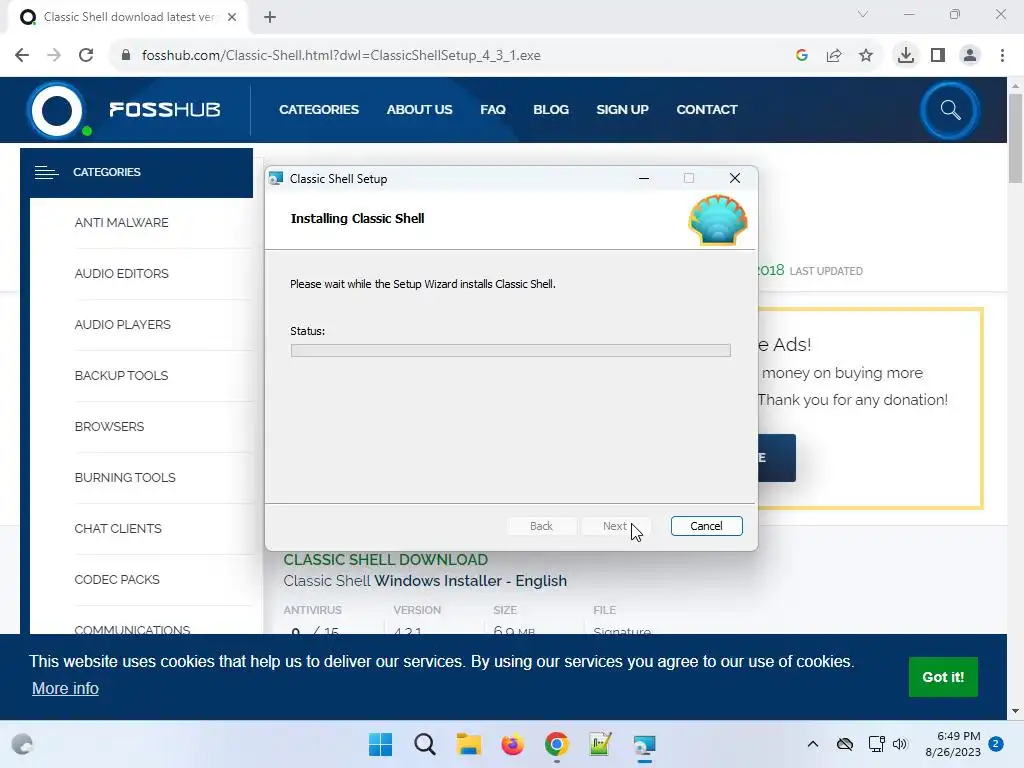Click the Classic Shell Setup title icon
Viewport: 1024px width, 768px height.
[276, 178]
